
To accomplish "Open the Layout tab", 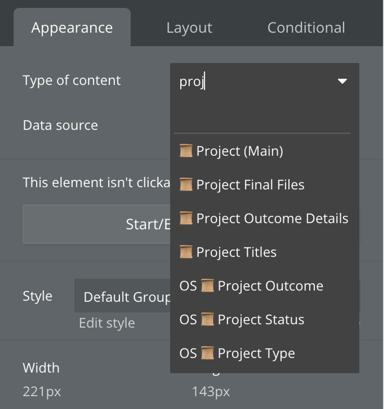I will (x=189, y=28).
